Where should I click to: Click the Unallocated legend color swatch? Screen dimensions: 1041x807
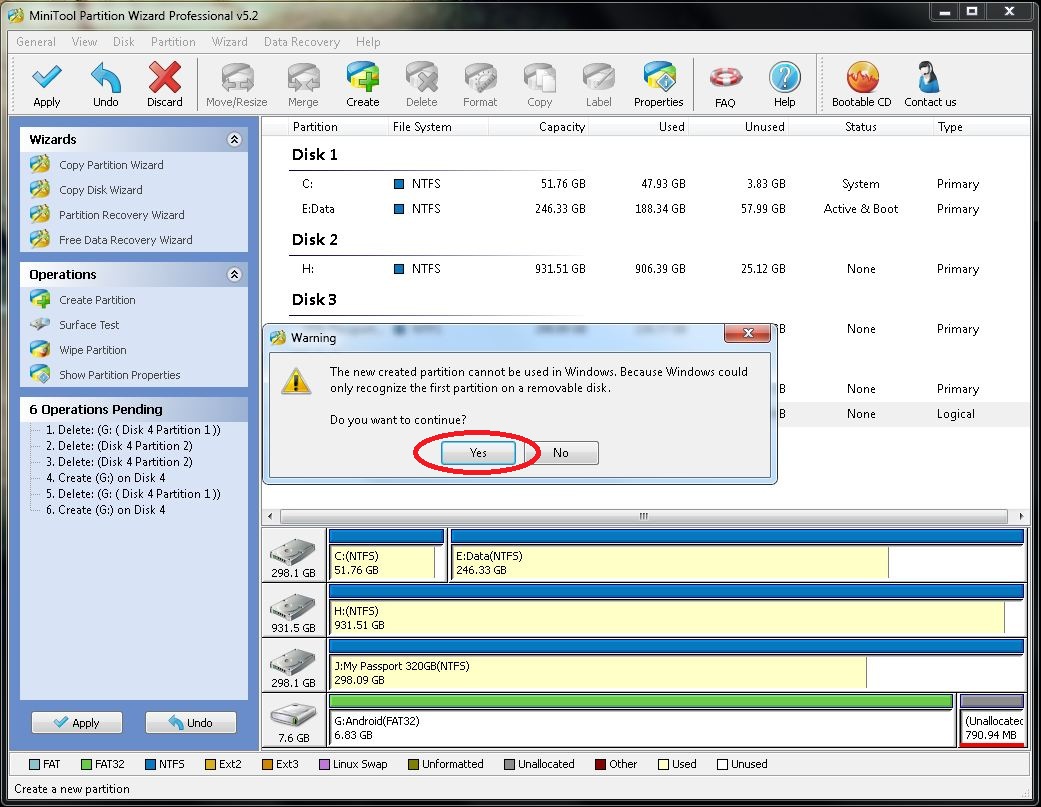(x=509, y=765)
